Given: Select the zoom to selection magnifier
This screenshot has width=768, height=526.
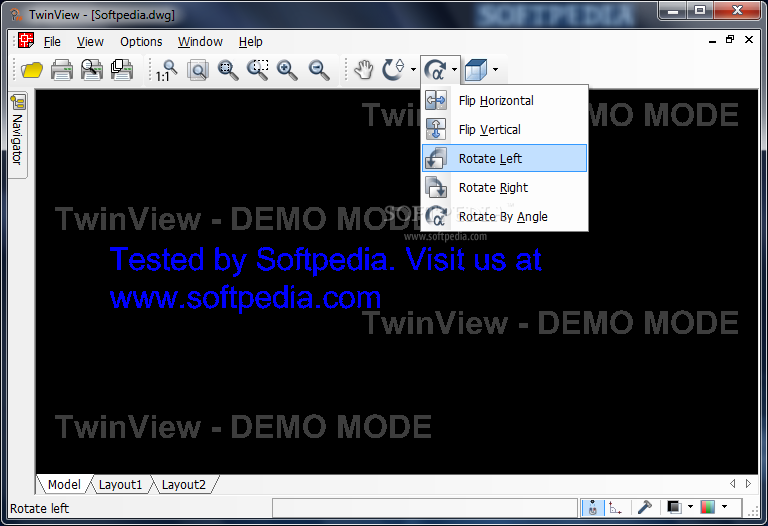Looking at the screenshot, I should pyautogui.click(x=228, y=70).
